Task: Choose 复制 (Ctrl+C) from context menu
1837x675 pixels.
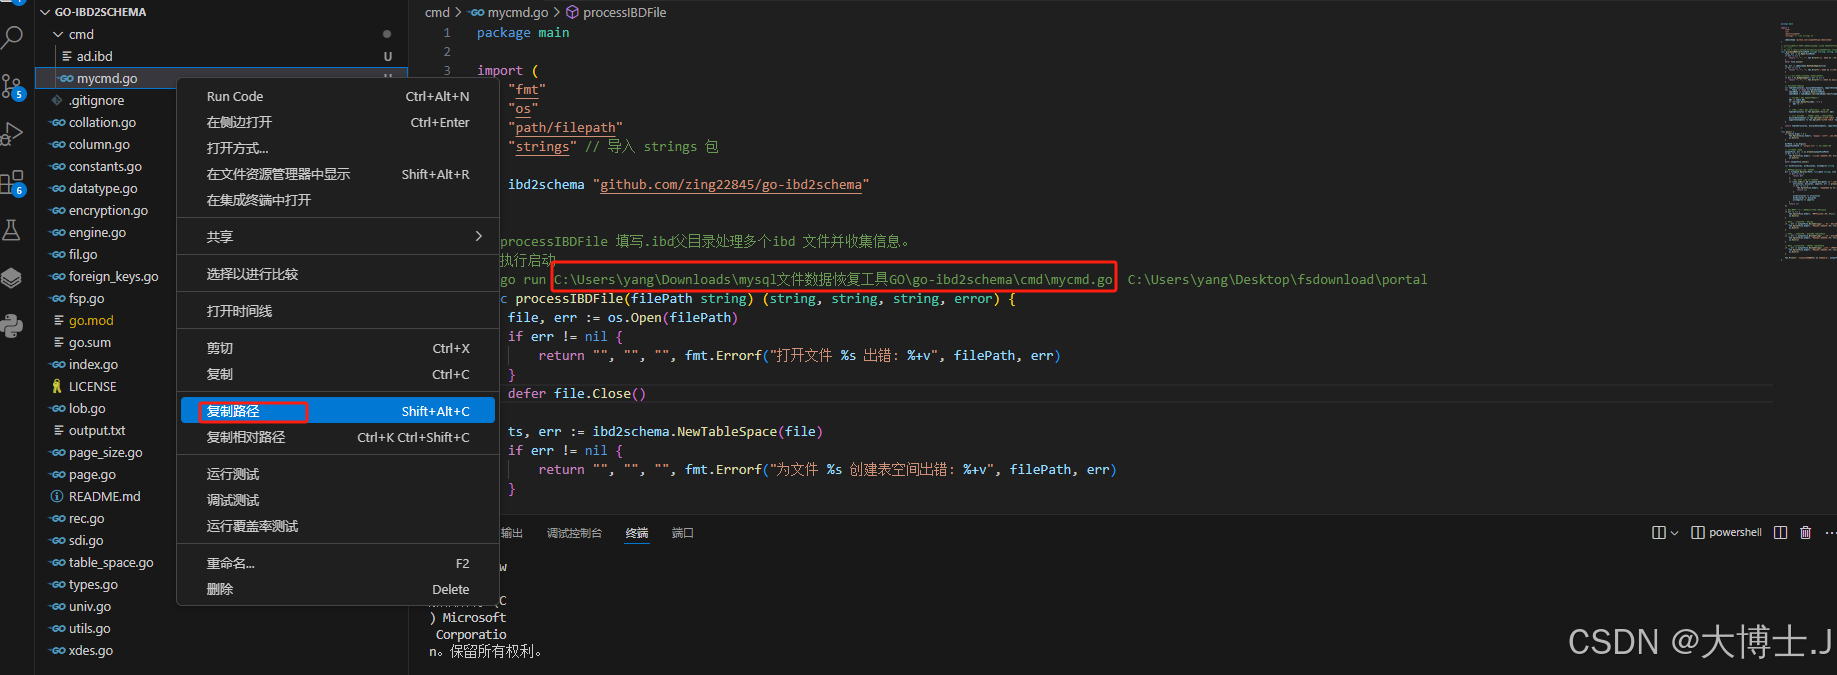Action: [338, 374]
